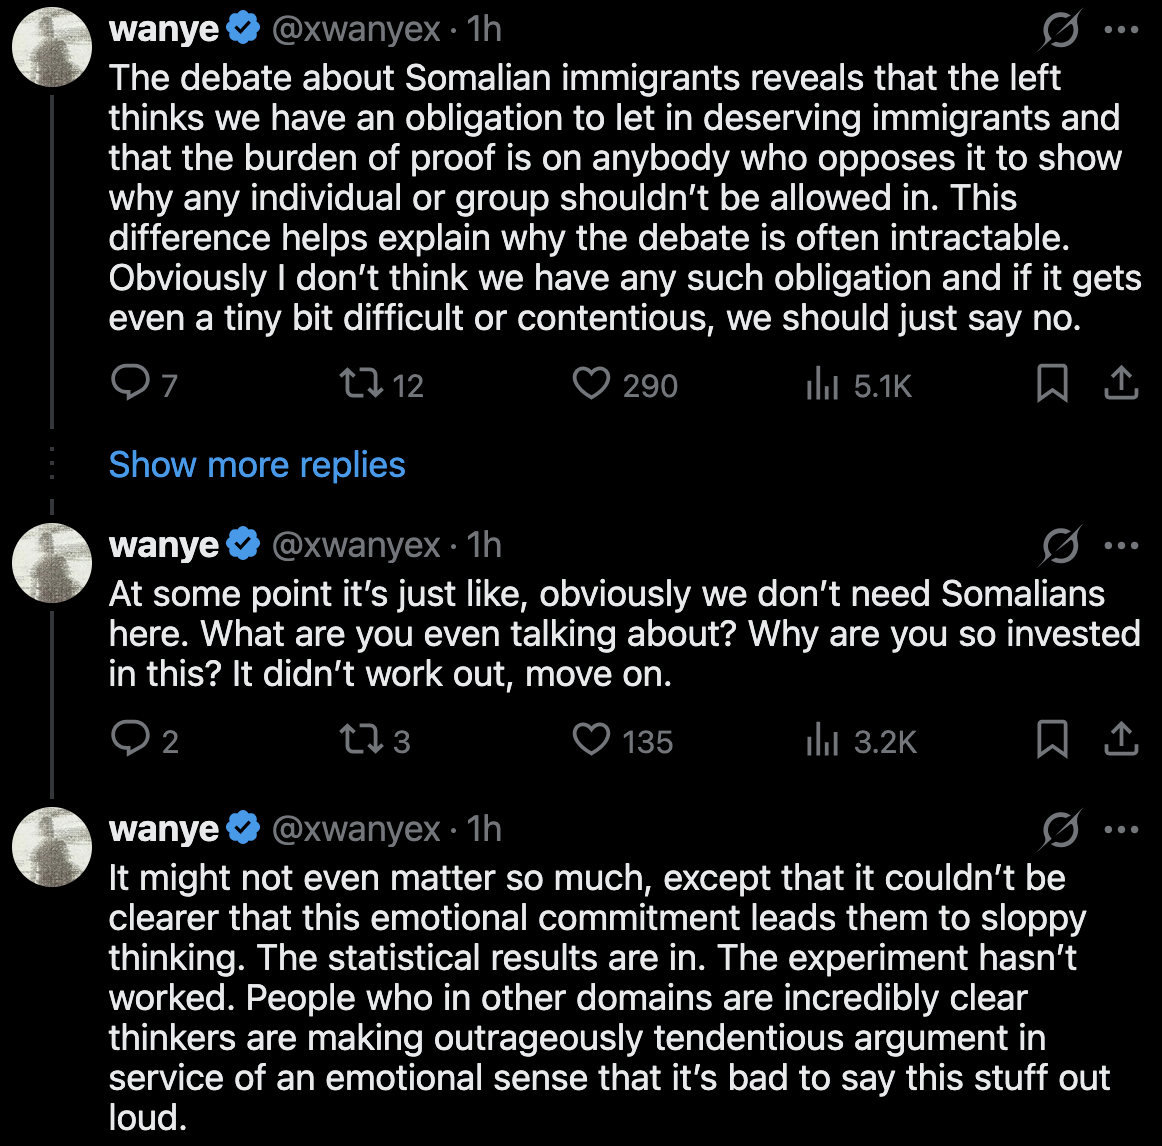Share the first tweet in the thread

pos(1121,384)
